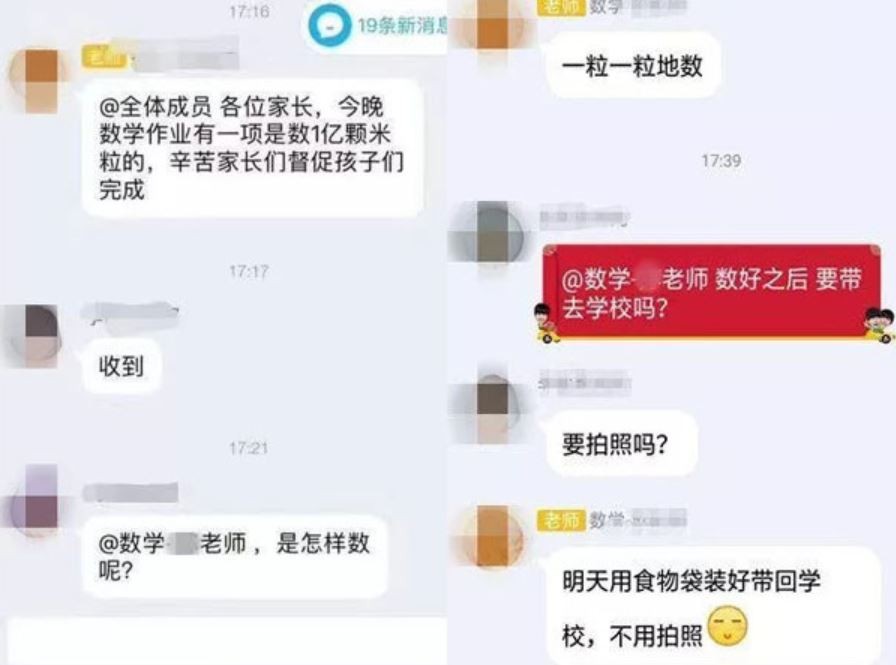Tap the 老师 badge above 明天用食物袋 message
Screen dimensions: 896x665
(x=561, y=520)
